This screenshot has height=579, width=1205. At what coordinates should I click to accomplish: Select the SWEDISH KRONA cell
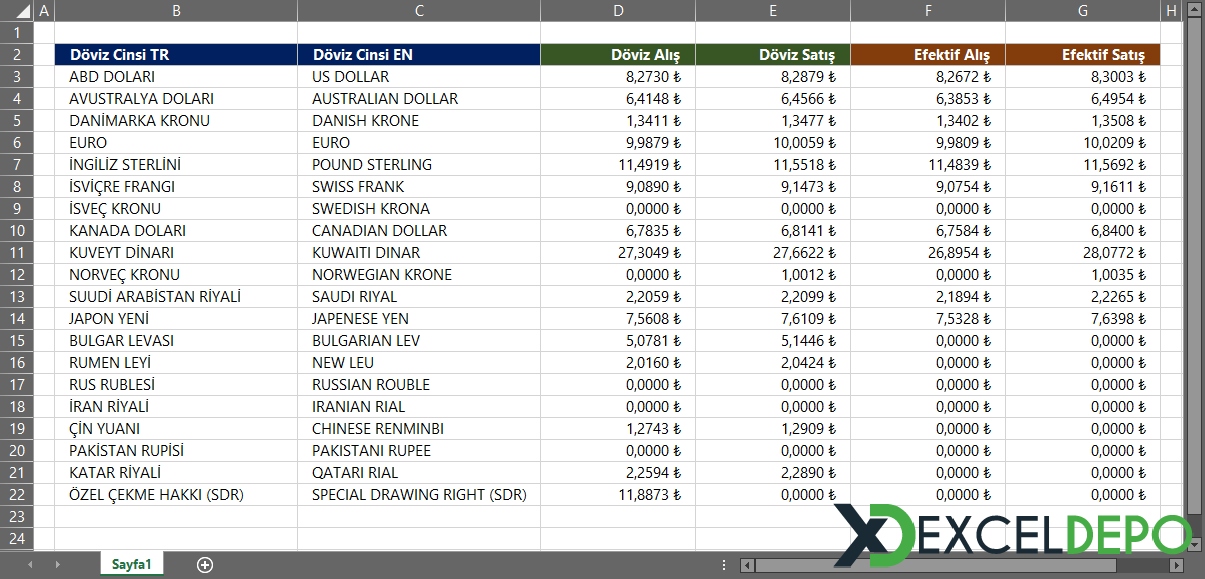419,209
